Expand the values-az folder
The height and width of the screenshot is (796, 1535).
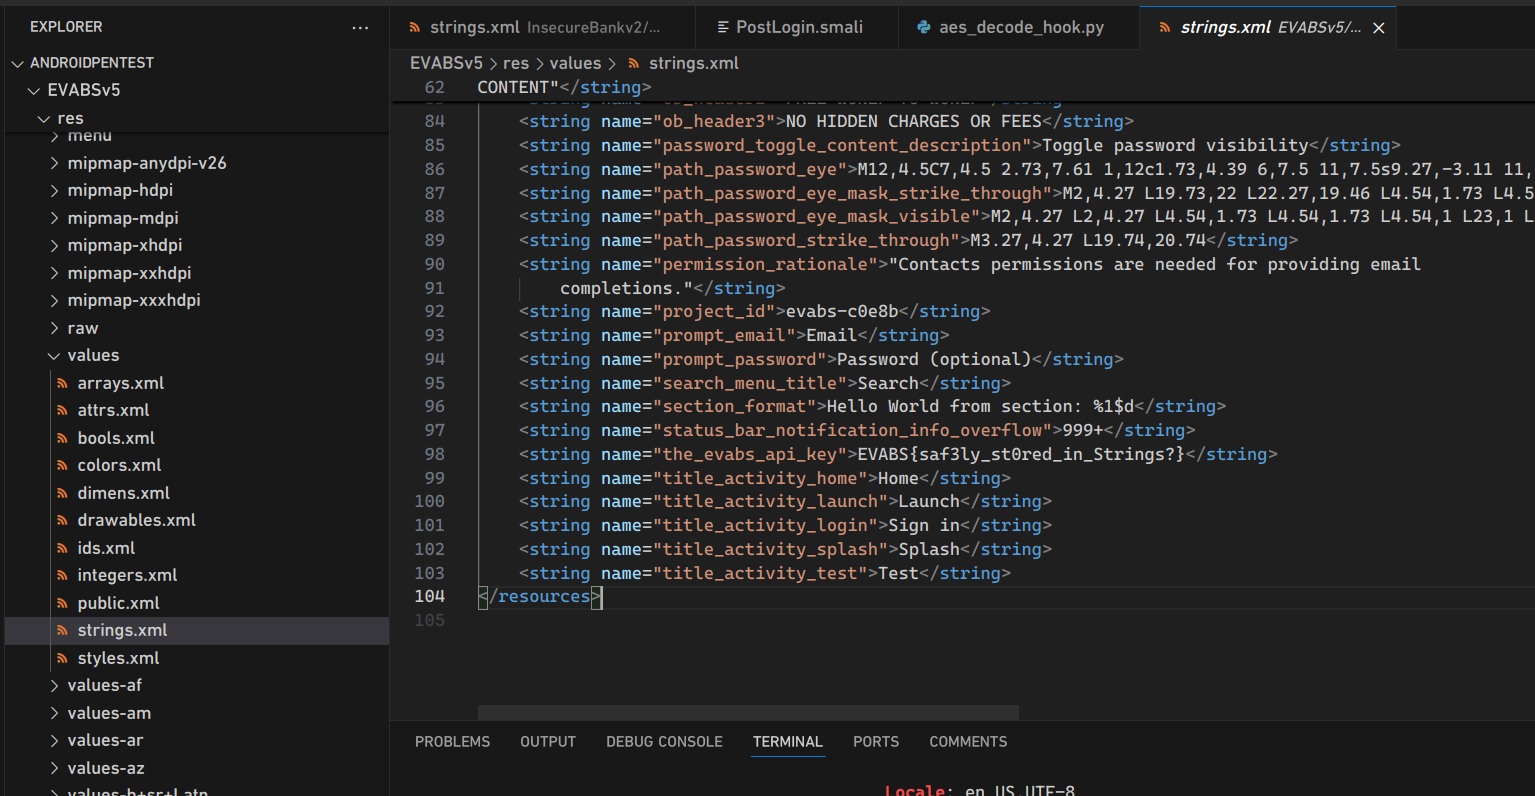pos(54,768)
